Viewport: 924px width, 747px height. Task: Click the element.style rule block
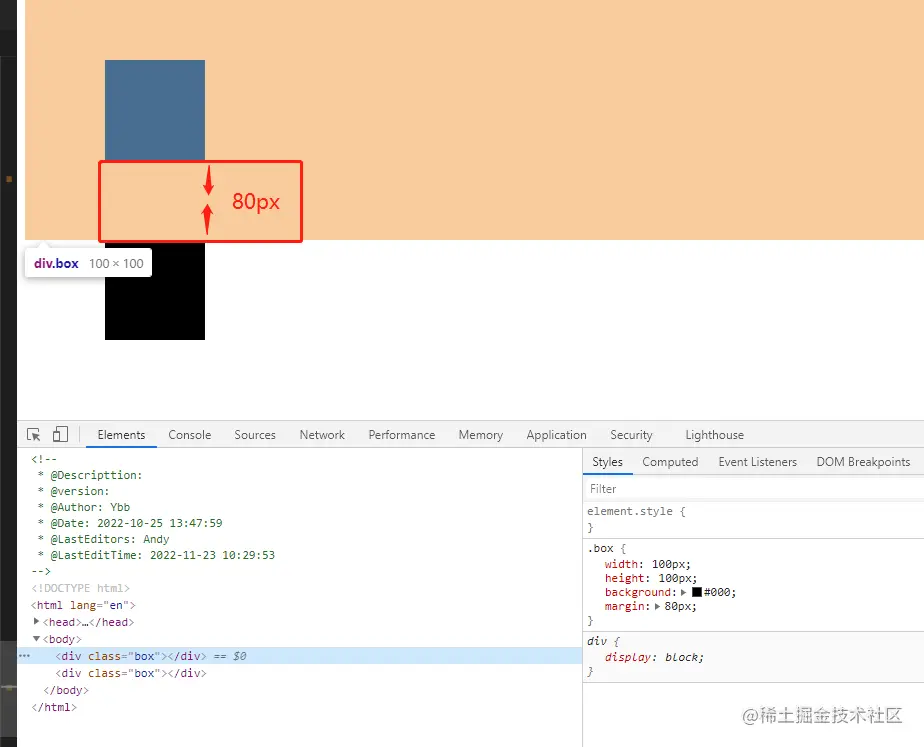(753, 519)
